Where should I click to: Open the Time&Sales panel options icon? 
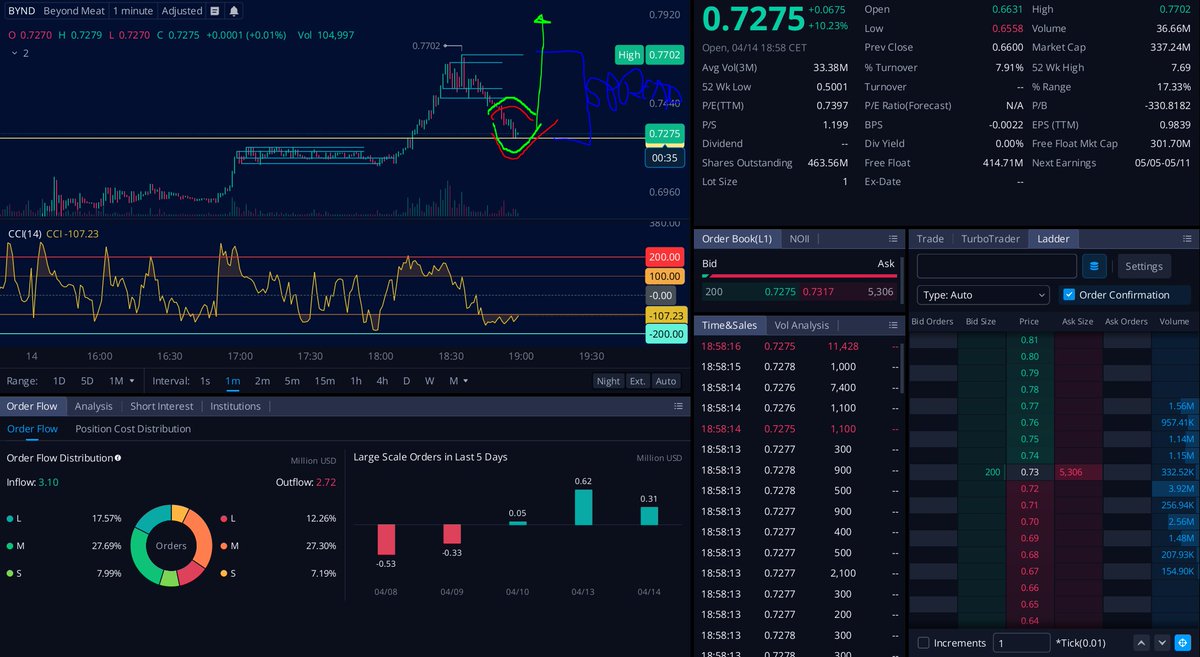(893, 325)
